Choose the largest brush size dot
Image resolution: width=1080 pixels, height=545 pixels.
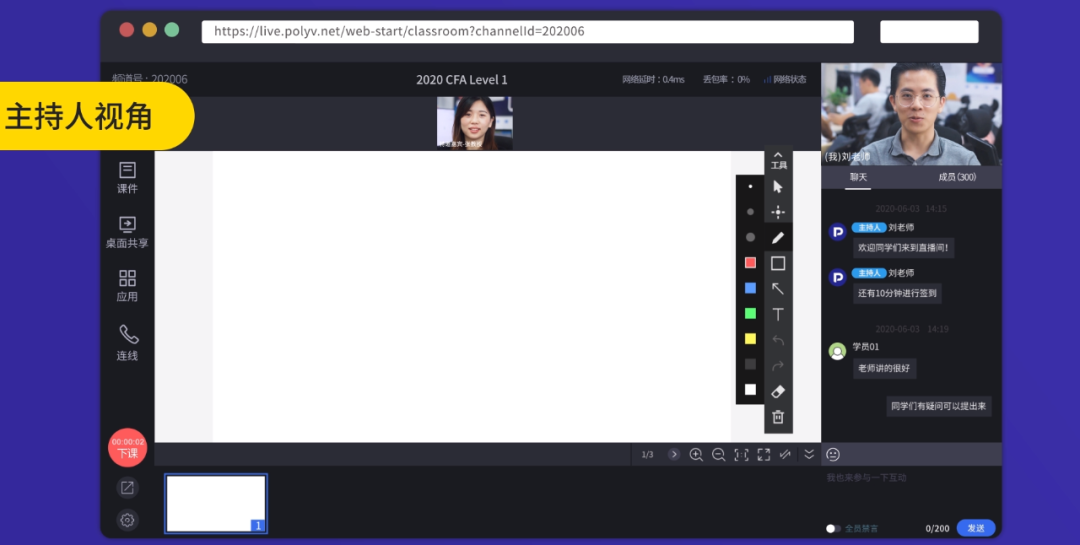[x=750, y=237]
